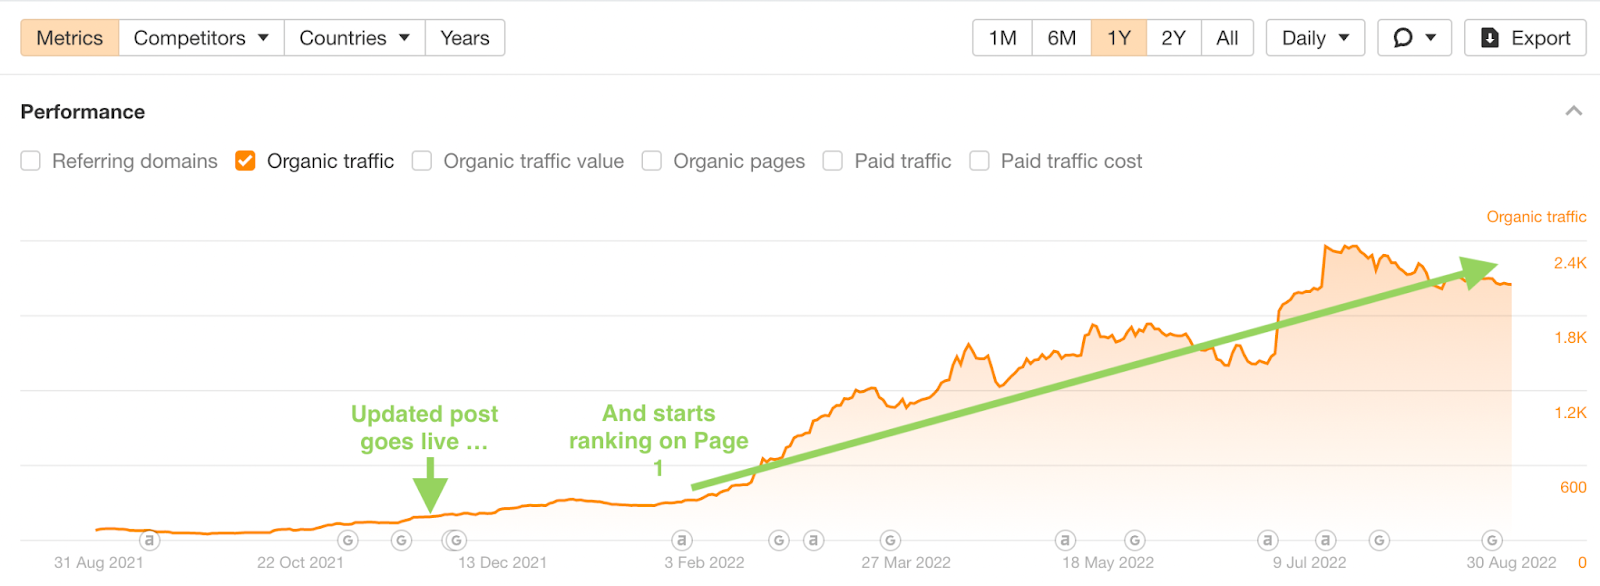Screen dimensions: 1600x586
Task: Expand the Countries dropdown
Action: tap(354, 38)
